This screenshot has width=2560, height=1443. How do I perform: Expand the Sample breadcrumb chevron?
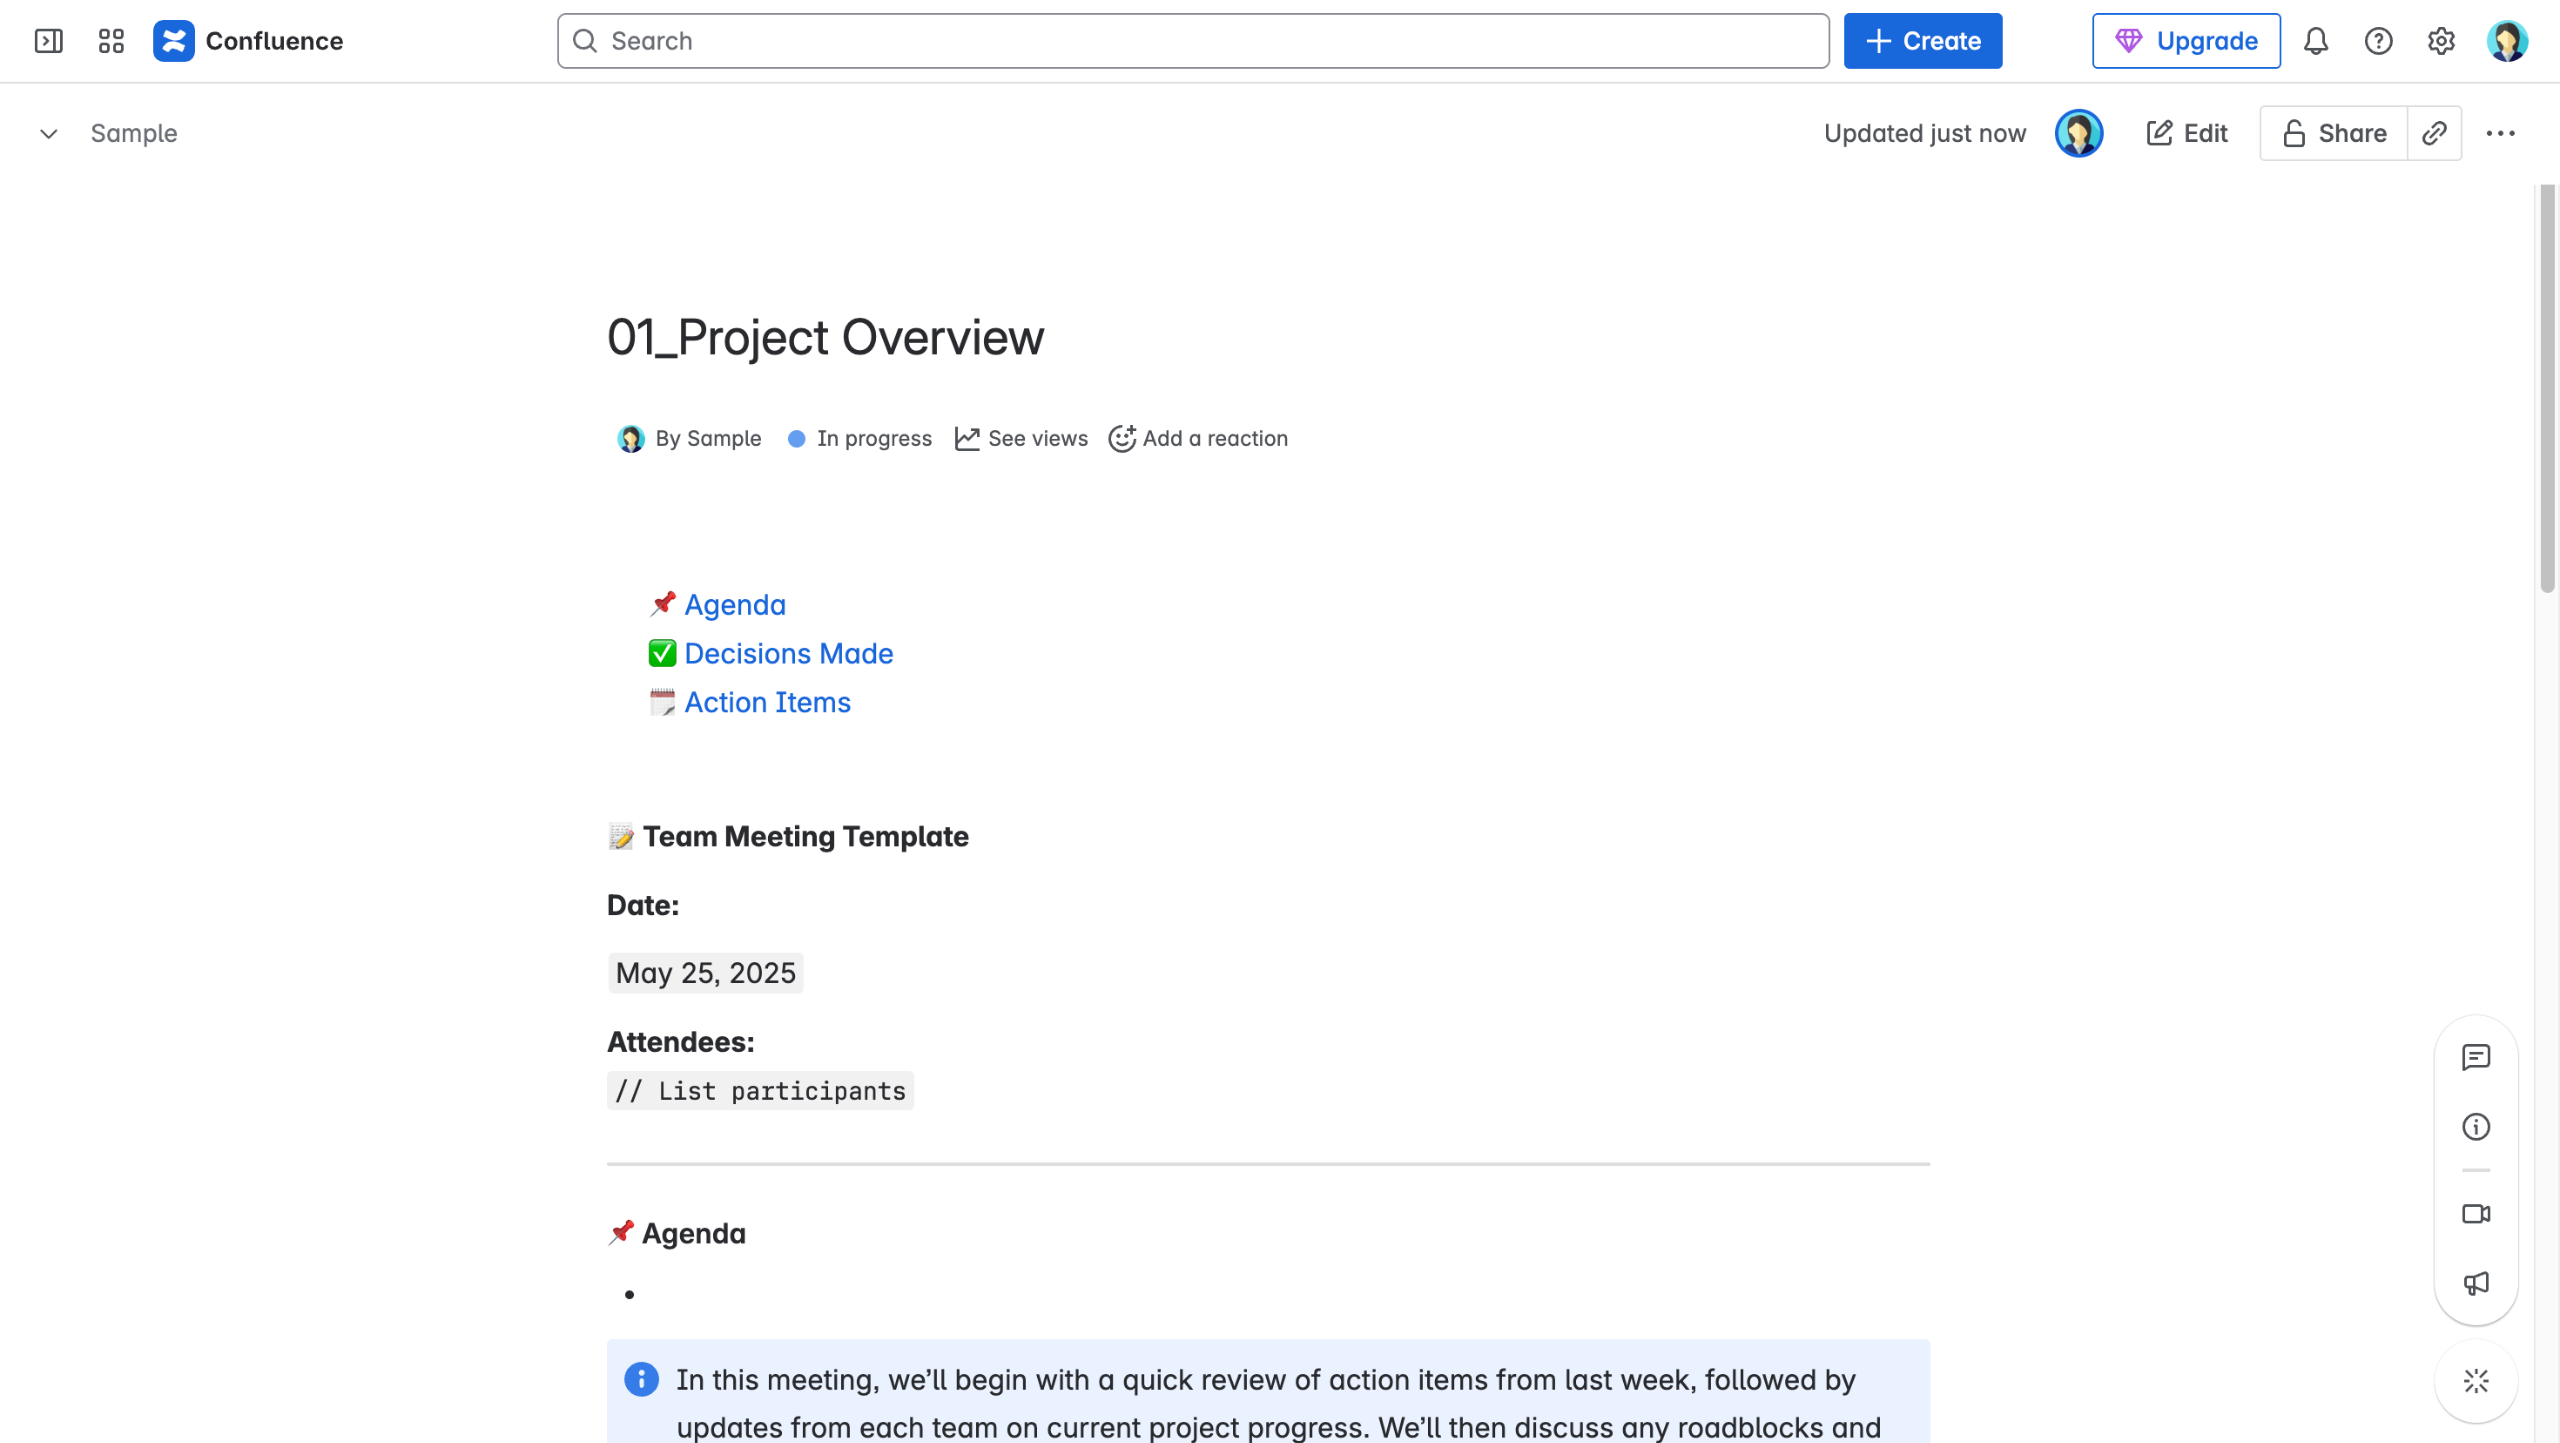tap(48, 134)
